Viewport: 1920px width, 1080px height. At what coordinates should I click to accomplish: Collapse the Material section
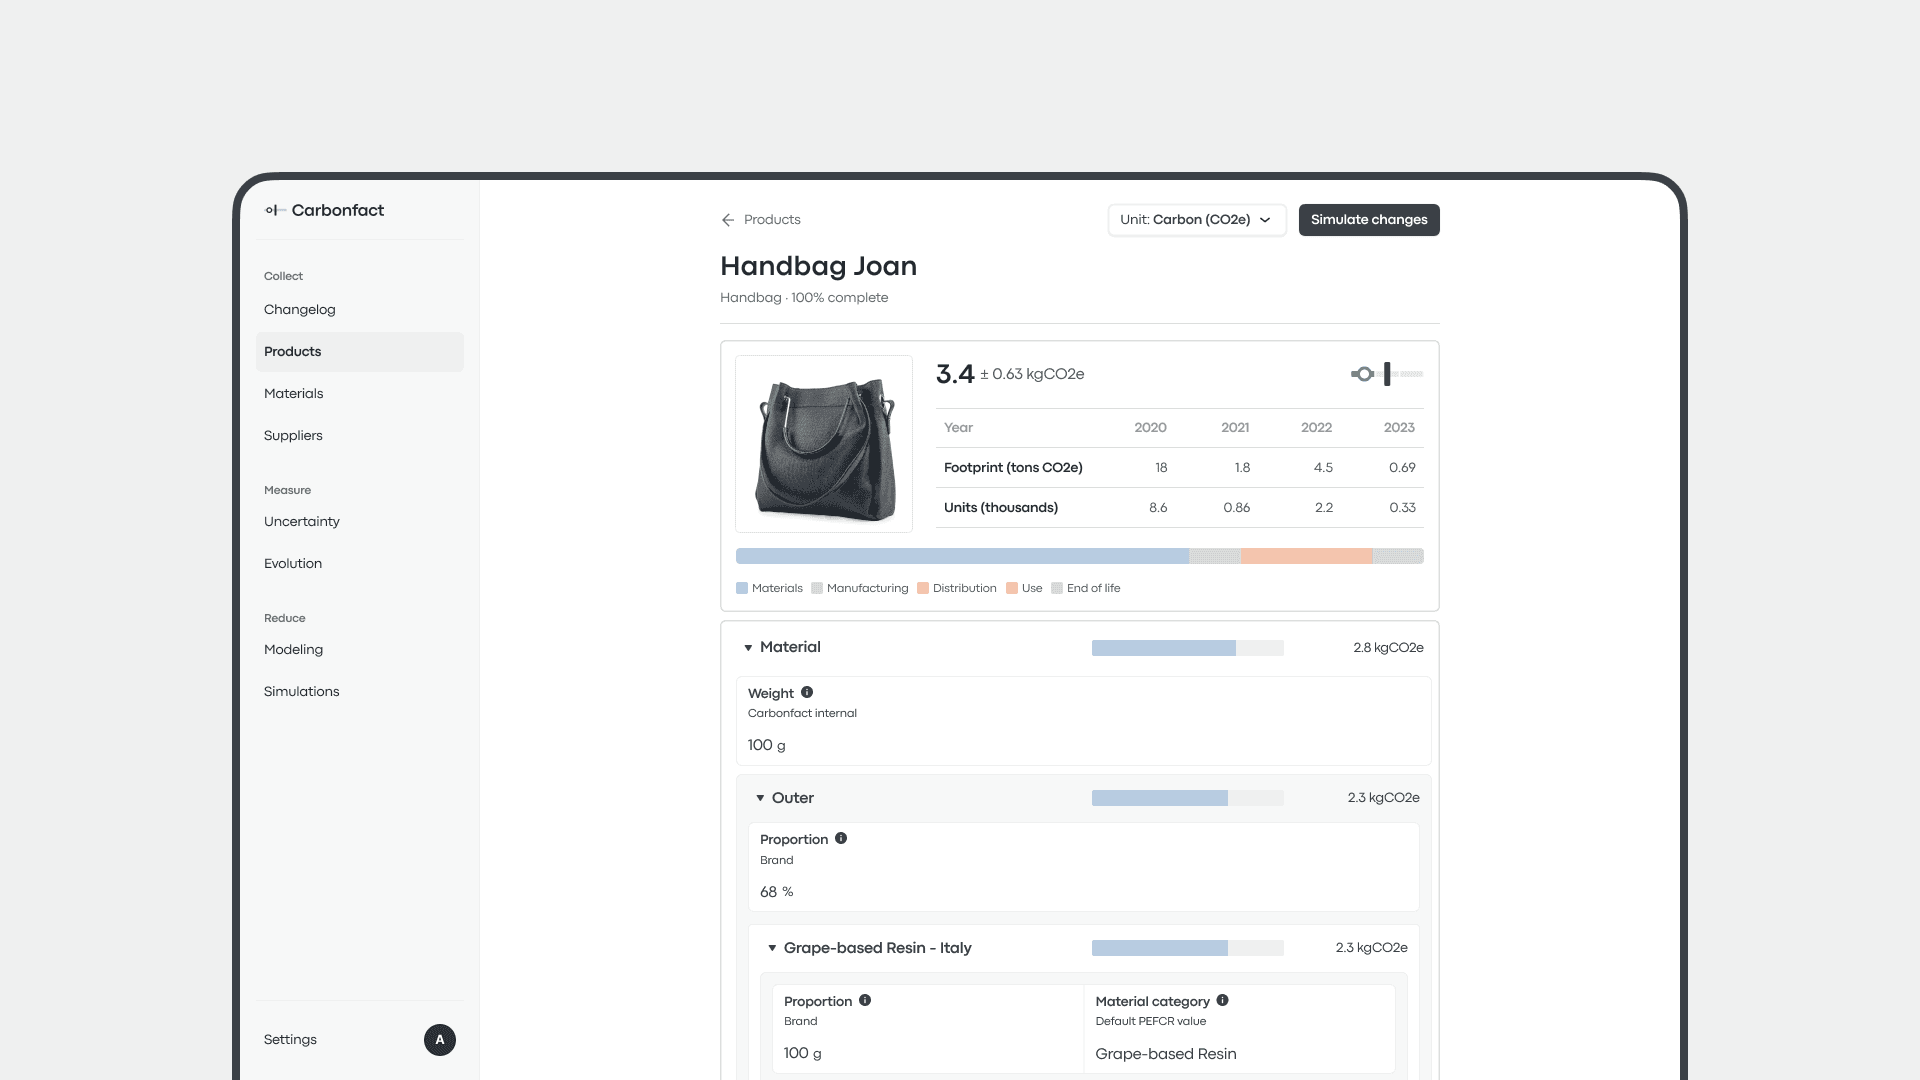tap(748, 648)
